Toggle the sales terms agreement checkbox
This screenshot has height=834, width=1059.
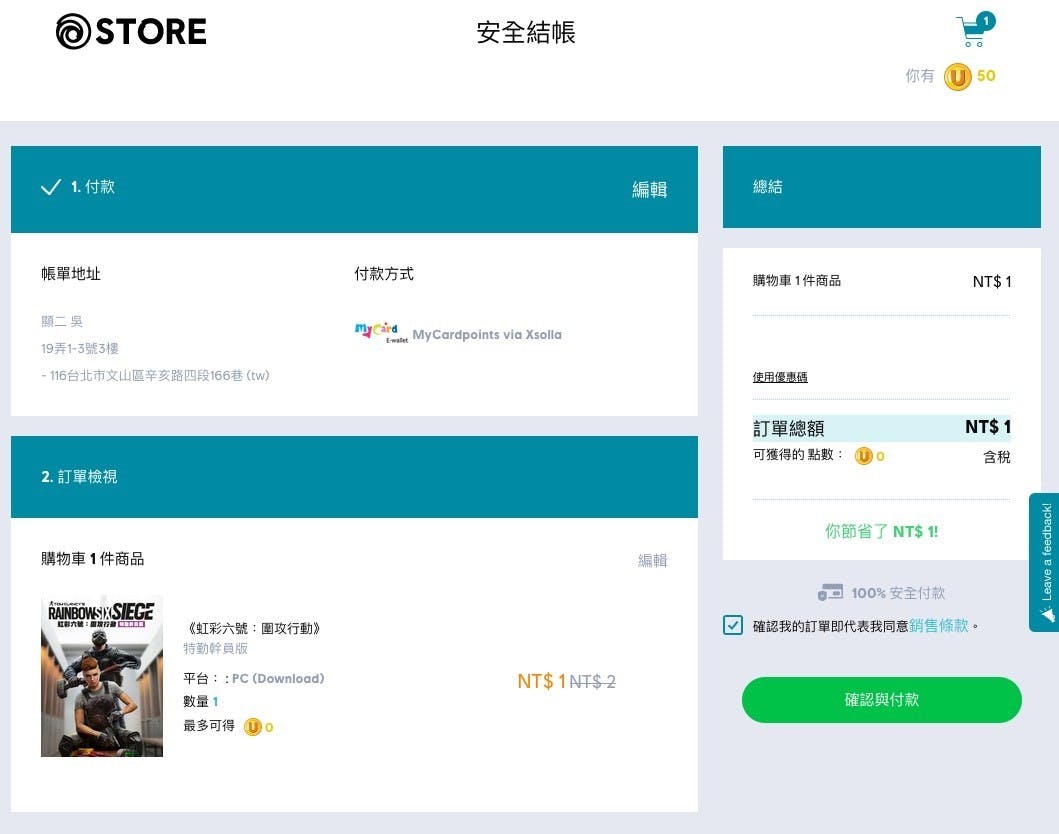[733, 625]
